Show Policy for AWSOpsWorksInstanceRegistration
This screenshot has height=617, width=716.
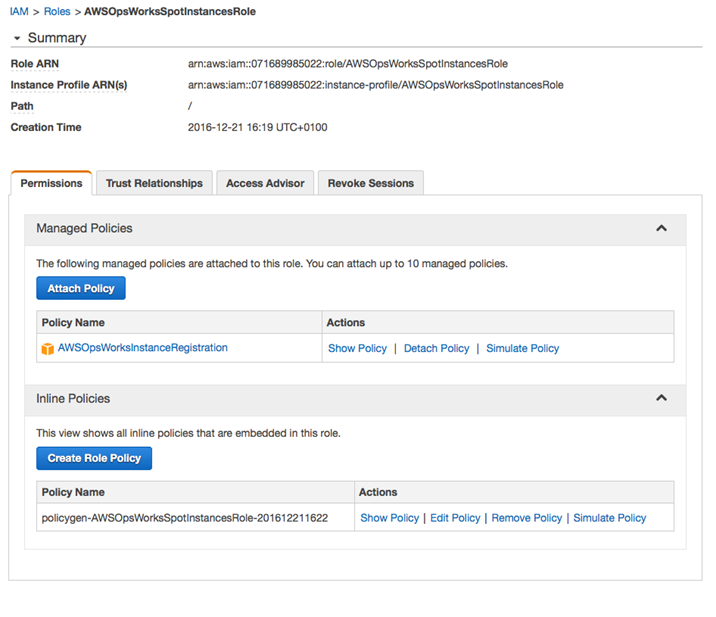(x=357, y=348)
